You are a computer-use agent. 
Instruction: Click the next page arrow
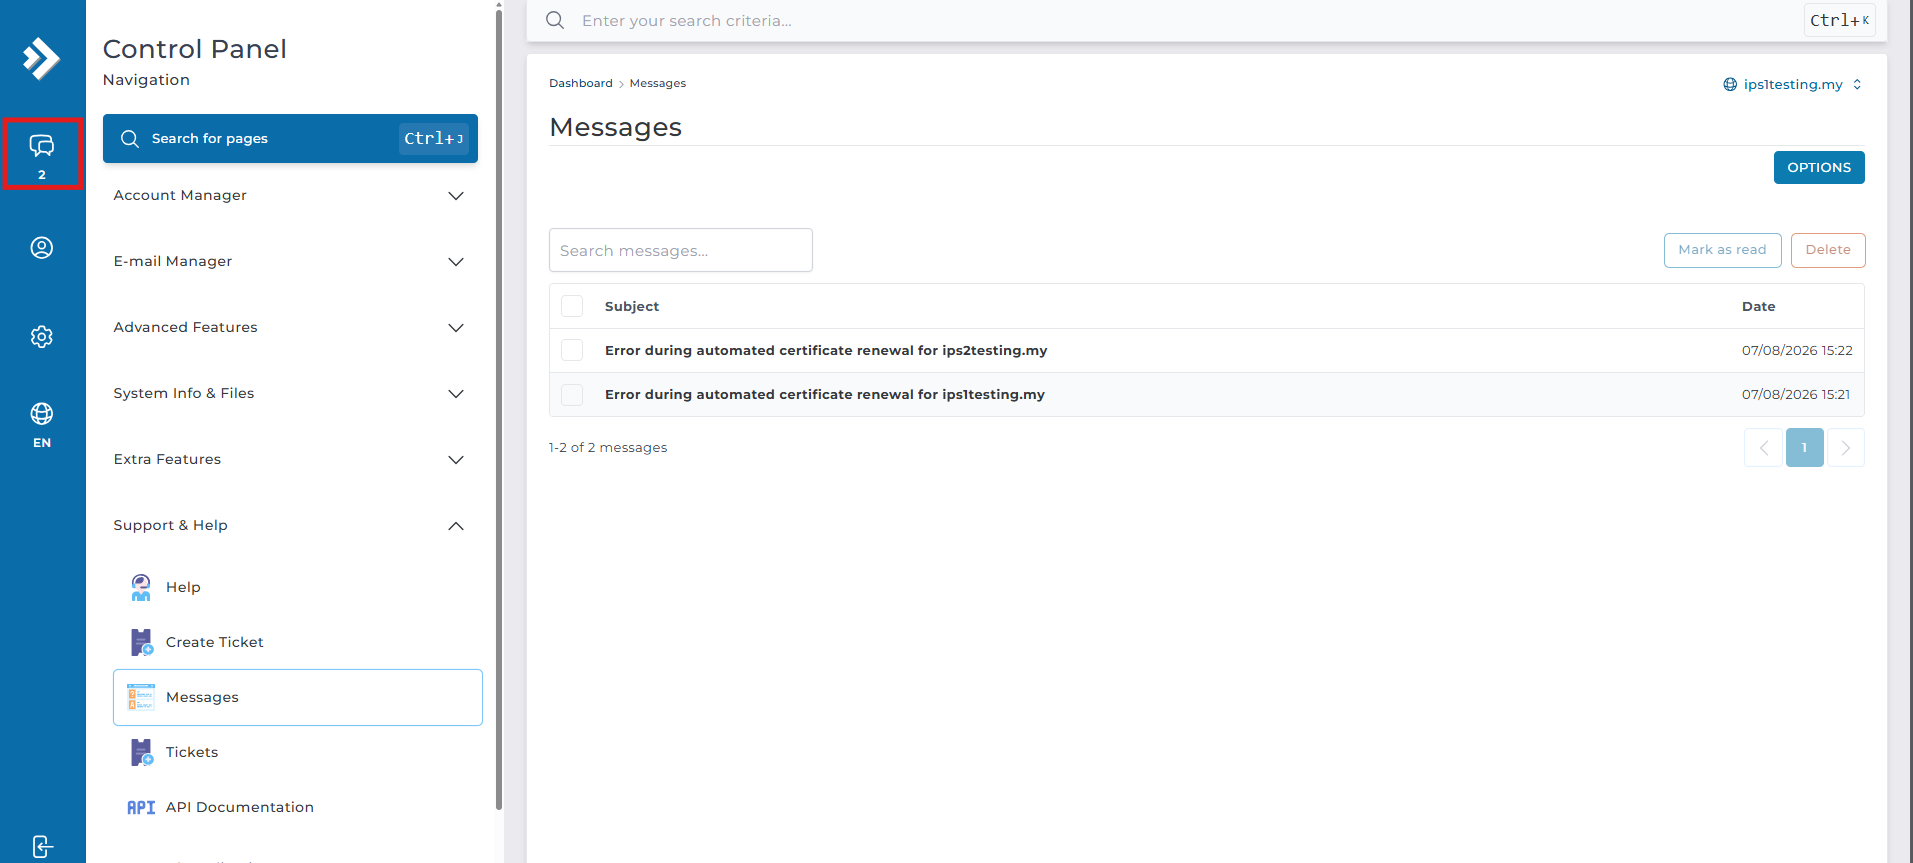(x=1846, y=447)
